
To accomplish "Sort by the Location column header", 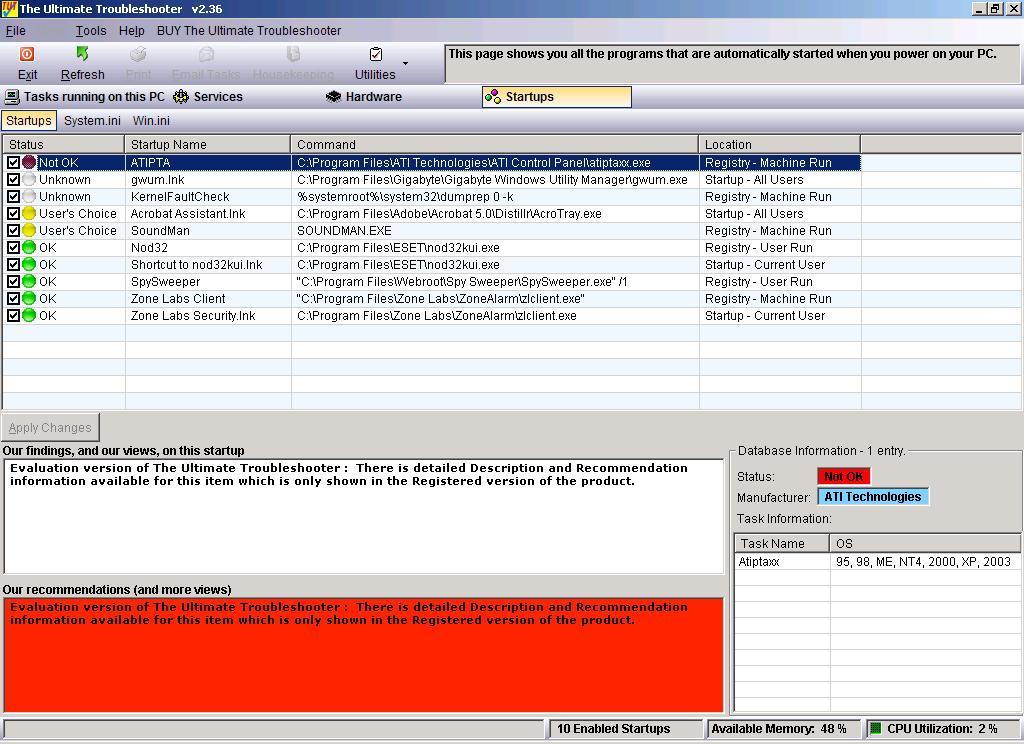I will pos(780,144).
